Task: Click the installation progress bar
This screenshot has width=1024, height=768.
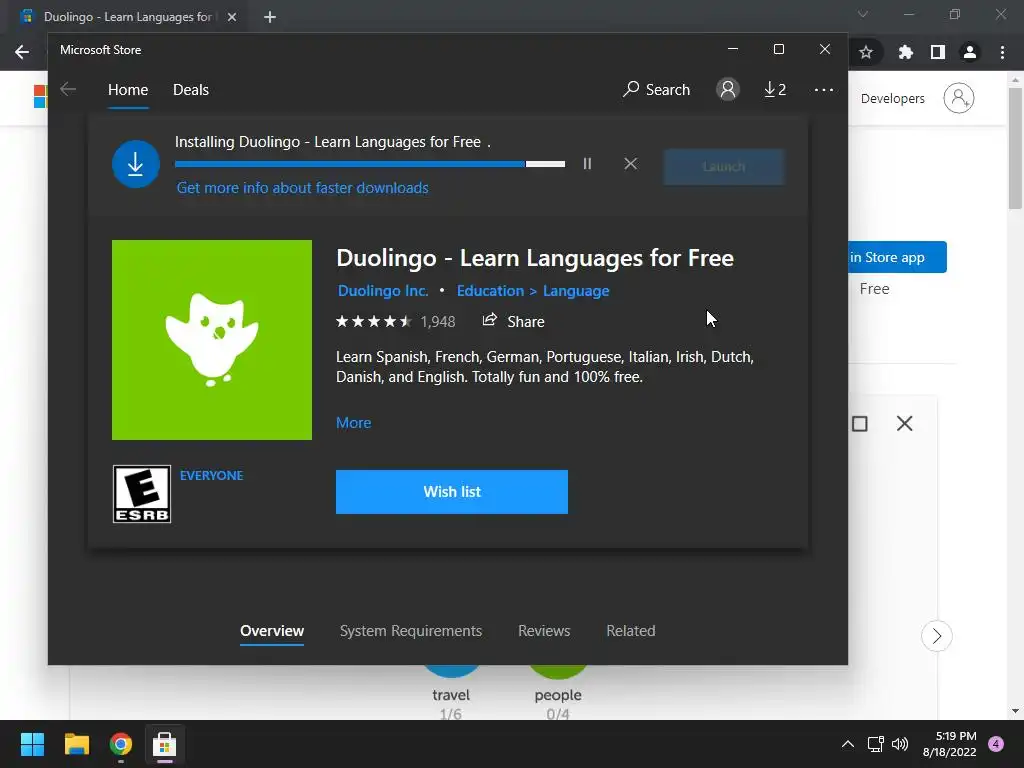Action: coord(370,164)
